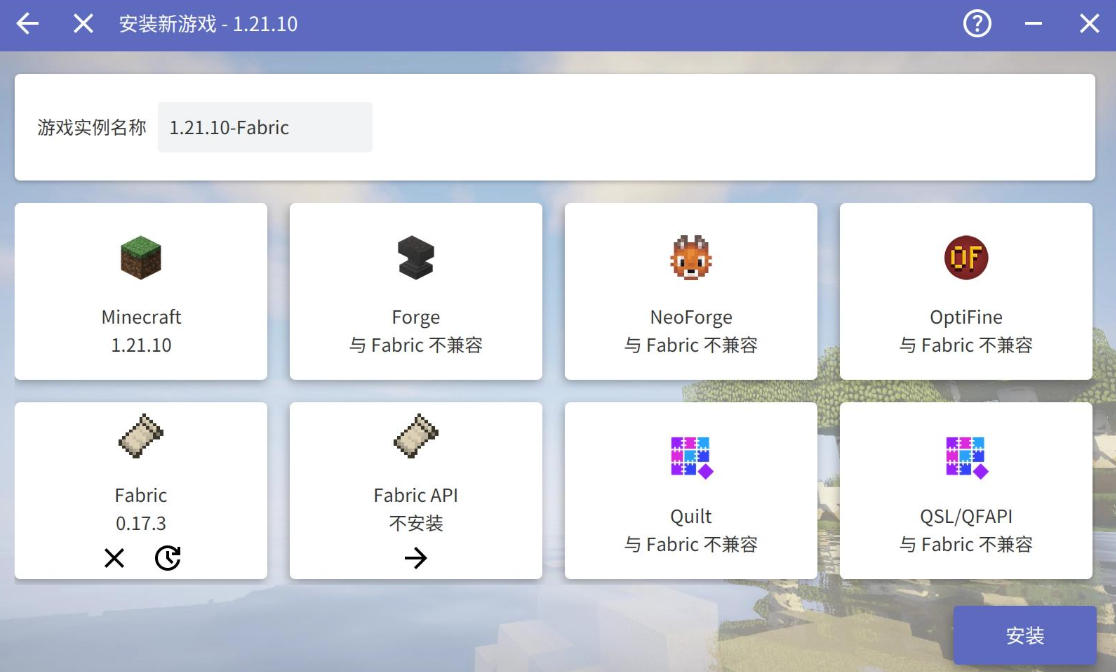
Task: Open help via the question mark icon
Action: pyautogui.click(x=977, y=23)
